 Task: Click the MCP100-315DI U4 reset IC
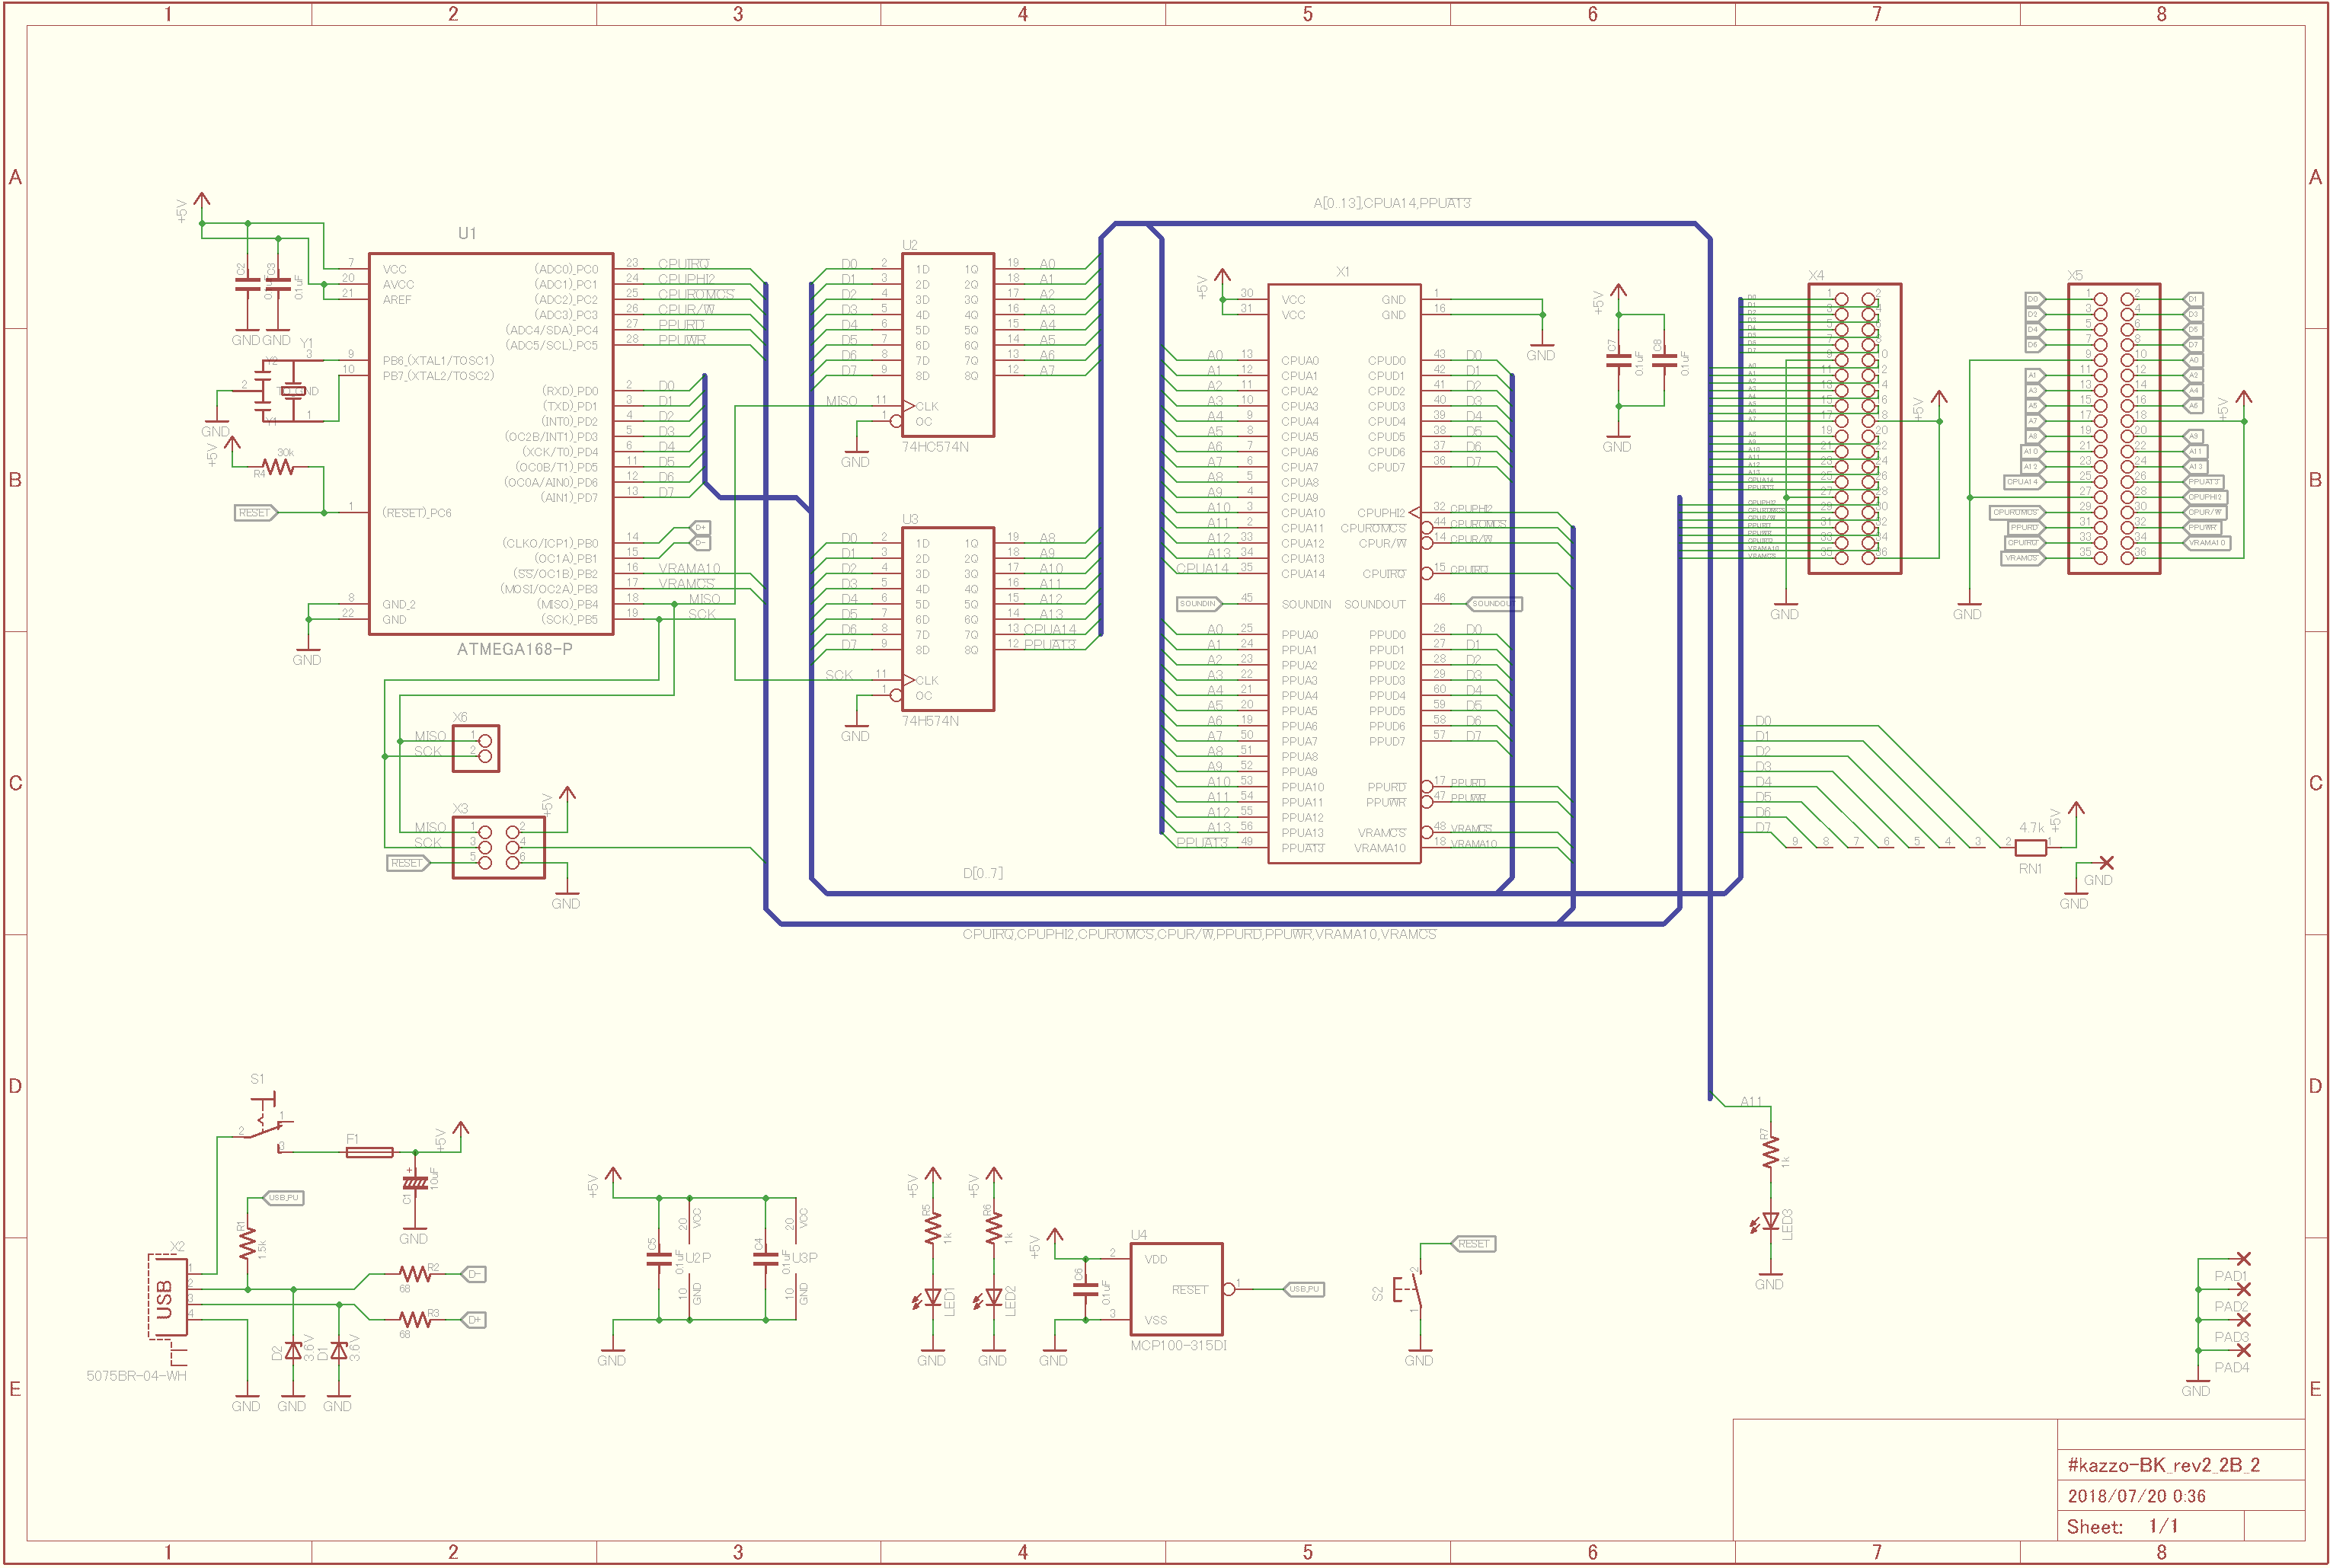point(1176,1289)
